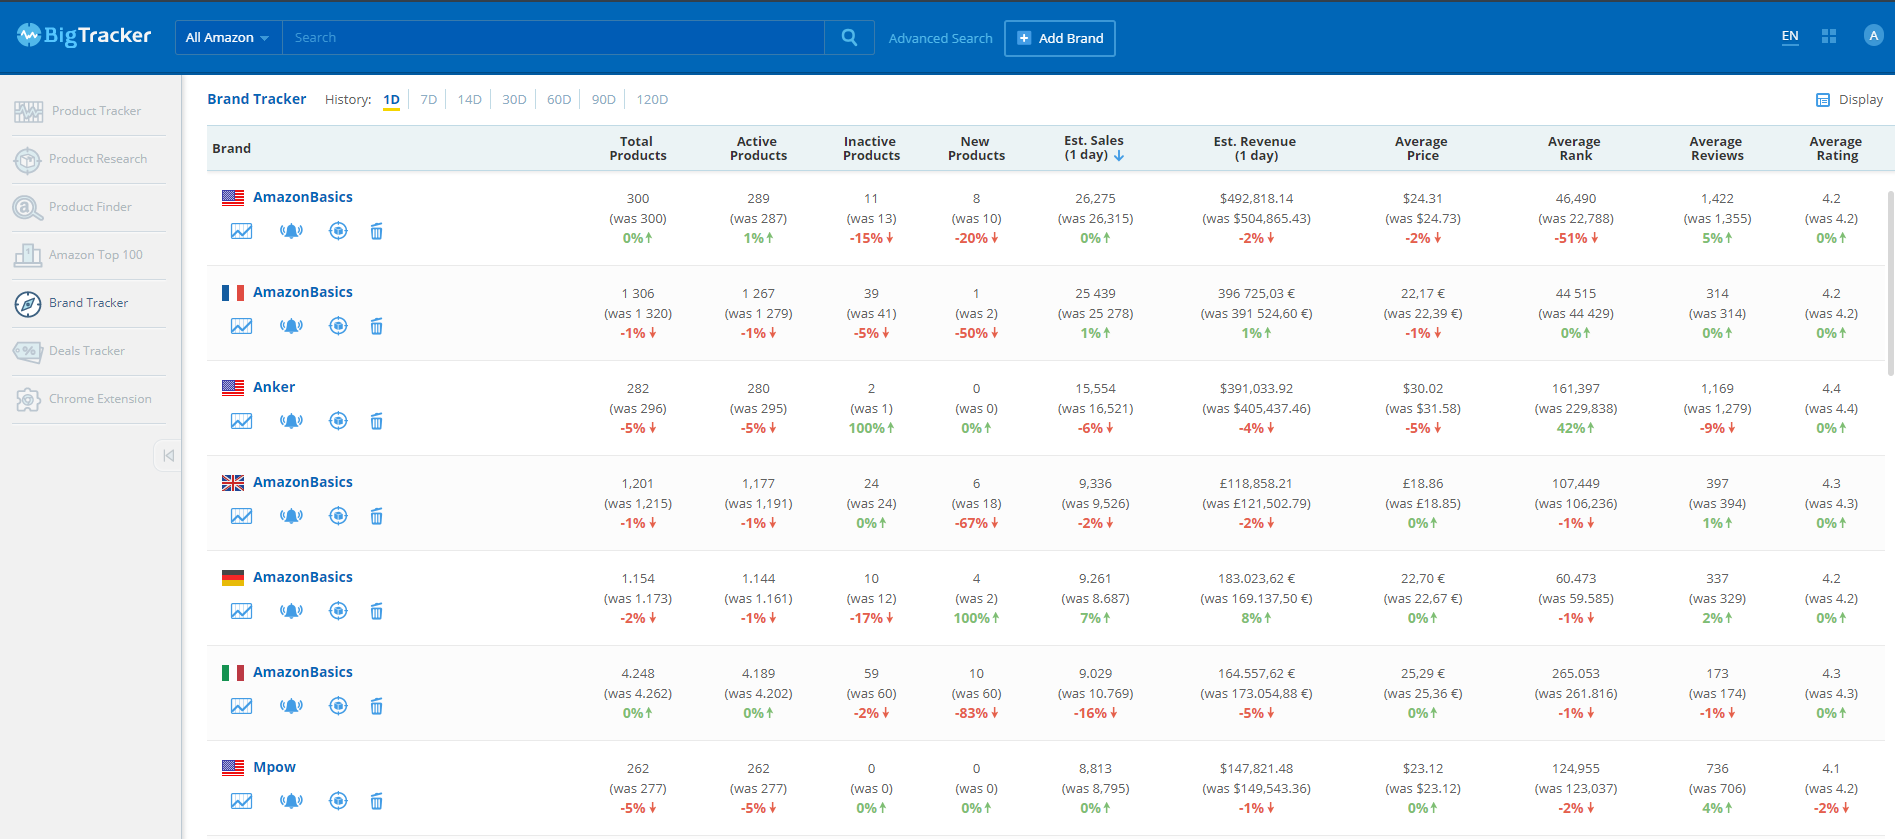Viewport: 1895px width, 839px height.
Task: Open German AmazonBasics brand link
Action: tap(303, 577)
